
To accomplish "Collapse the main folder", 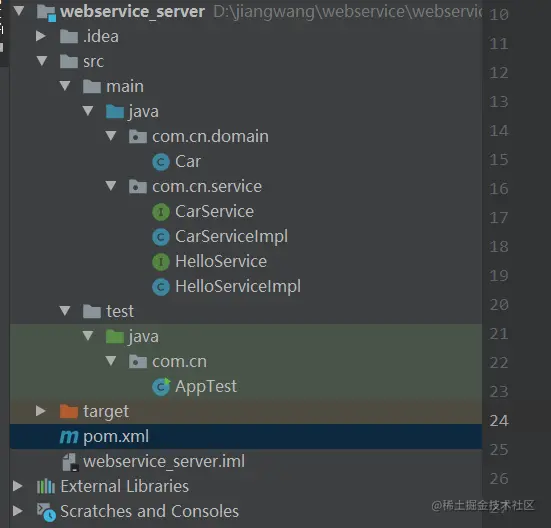I will click(65, 86).
